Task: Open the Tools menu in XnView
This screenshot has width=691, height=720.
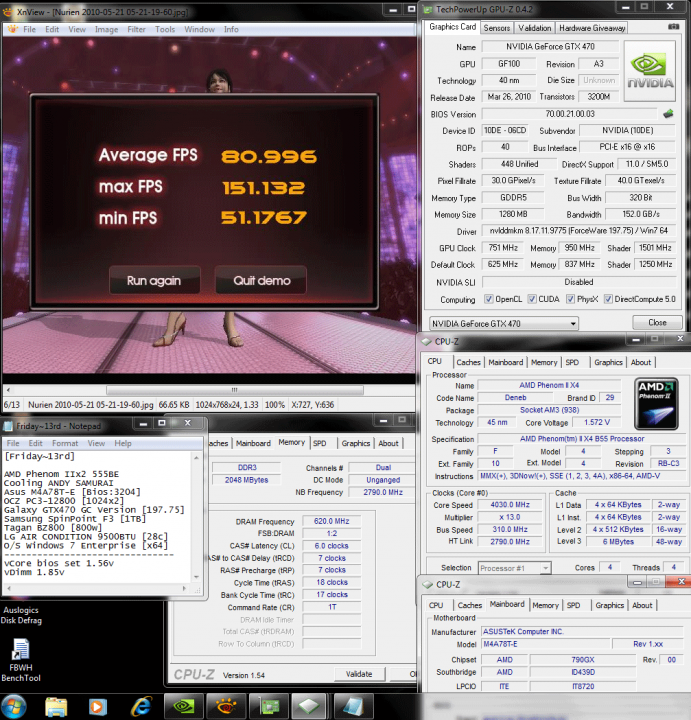Action: (165, 29)
